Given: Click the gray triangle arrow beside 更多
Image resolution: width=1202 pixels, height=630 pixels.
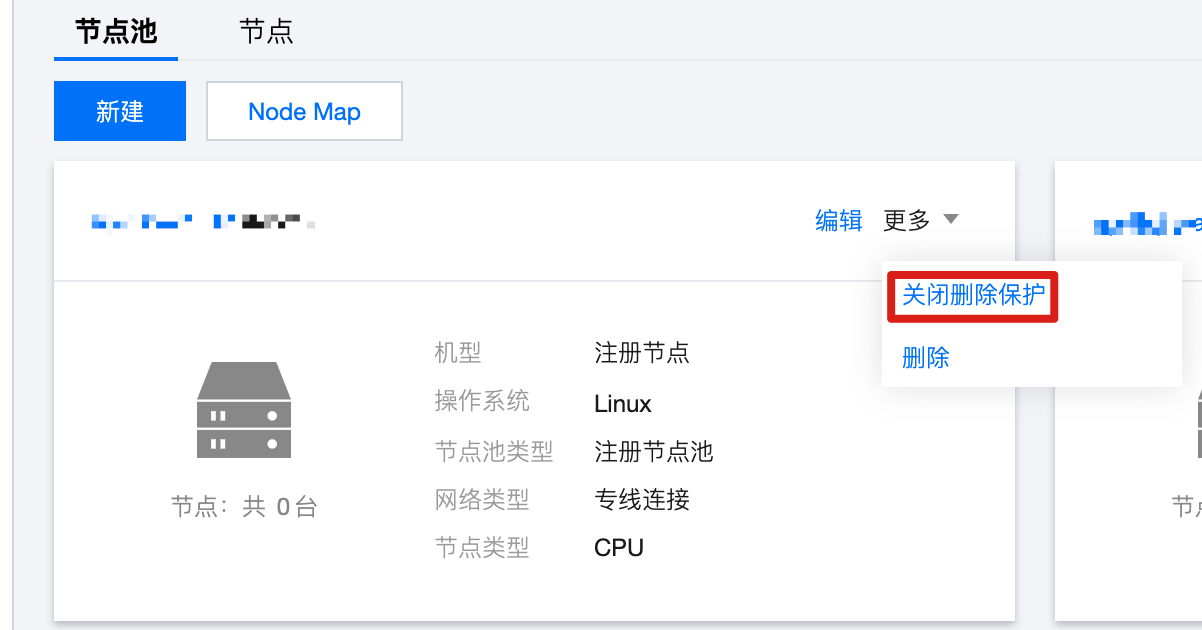Looking at the screenshot, I should click(x=950, y=219).
